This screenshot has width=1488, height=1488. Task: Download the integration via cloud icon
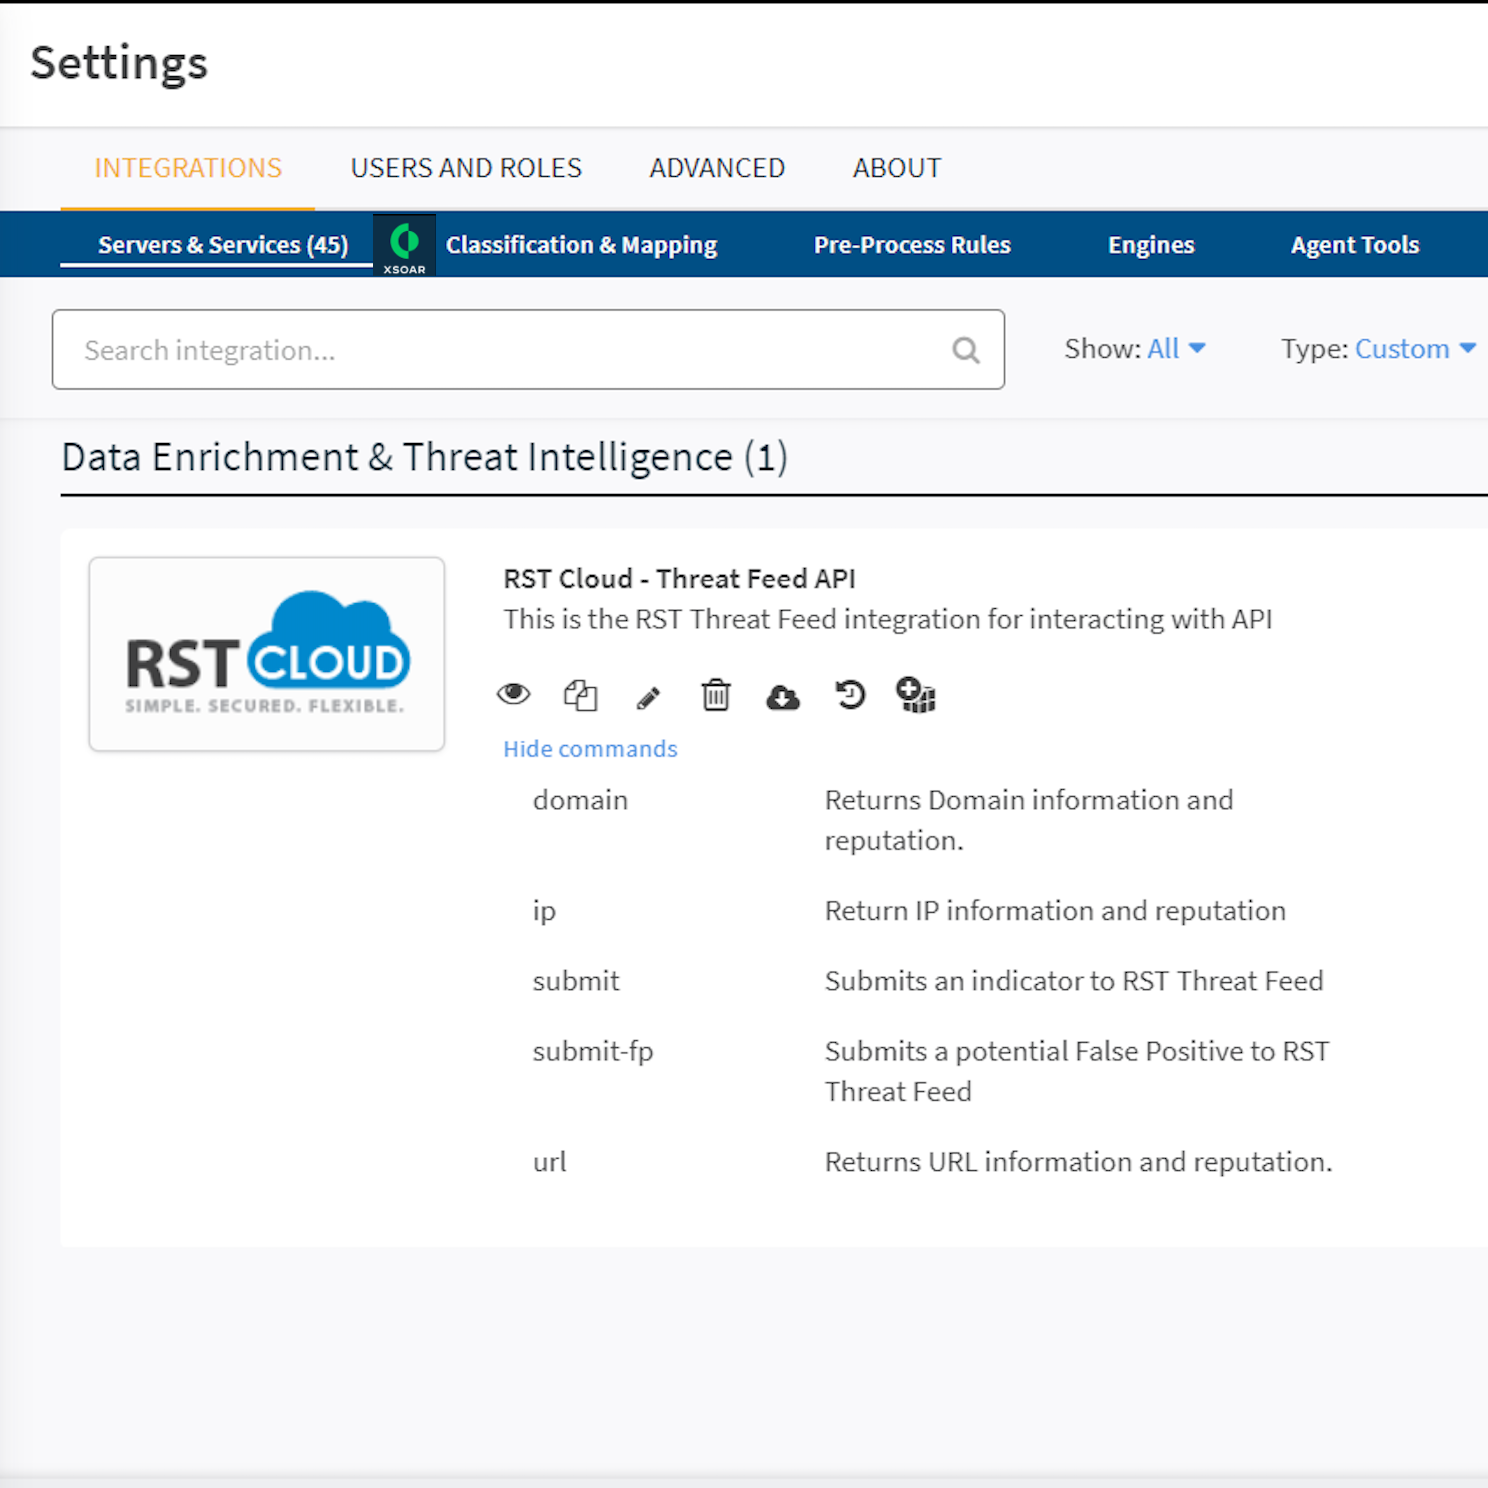[x=783, y=696]
